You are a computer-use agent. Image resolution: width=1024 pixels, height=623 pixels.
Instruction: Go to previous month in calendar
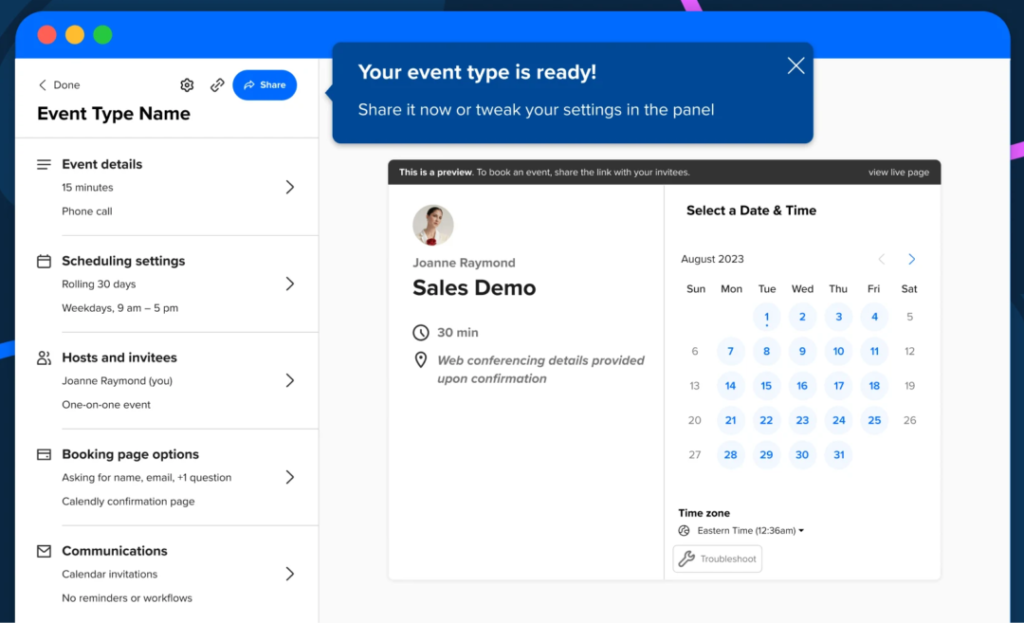tap(882, 259)
